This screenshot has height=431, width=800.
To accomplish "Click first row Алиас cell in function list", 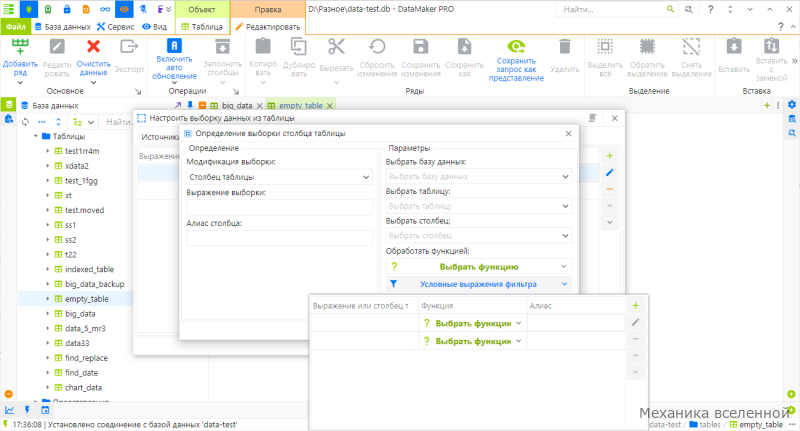I will coord(576,323).
